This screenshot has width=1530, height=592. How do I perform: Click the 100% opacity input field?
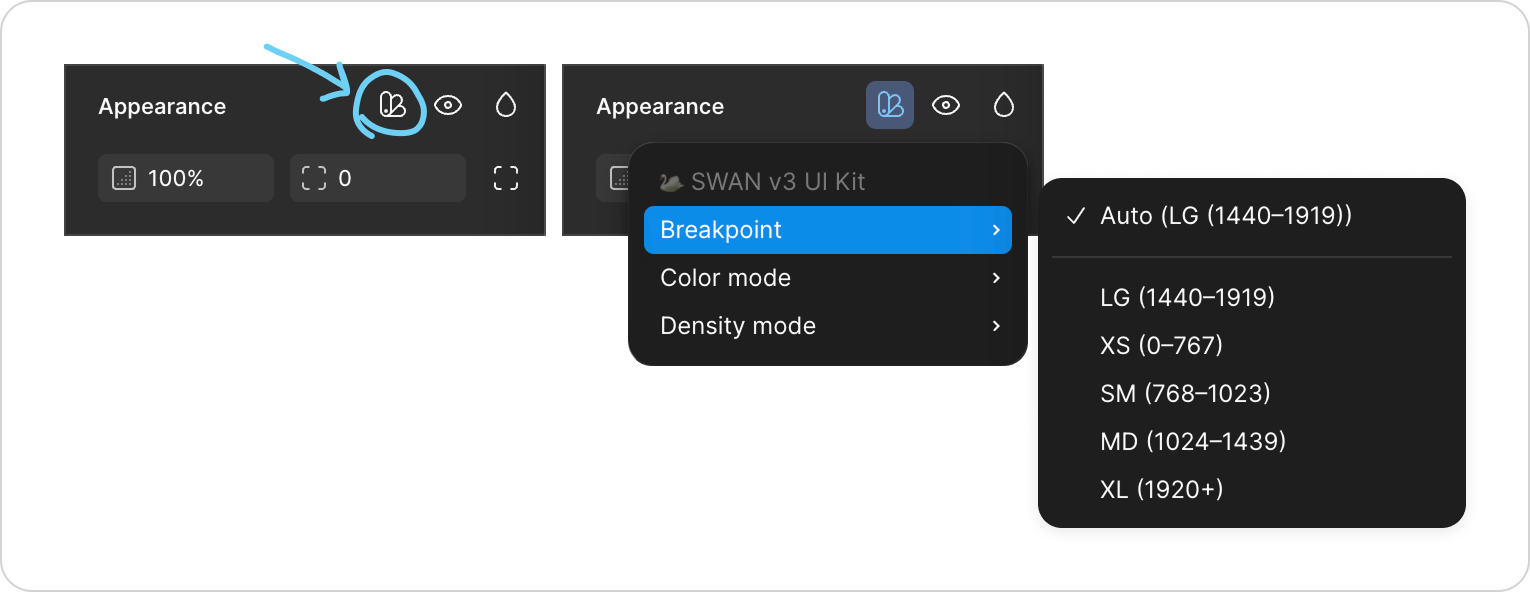pyautogui.click(x=186, y=178)
